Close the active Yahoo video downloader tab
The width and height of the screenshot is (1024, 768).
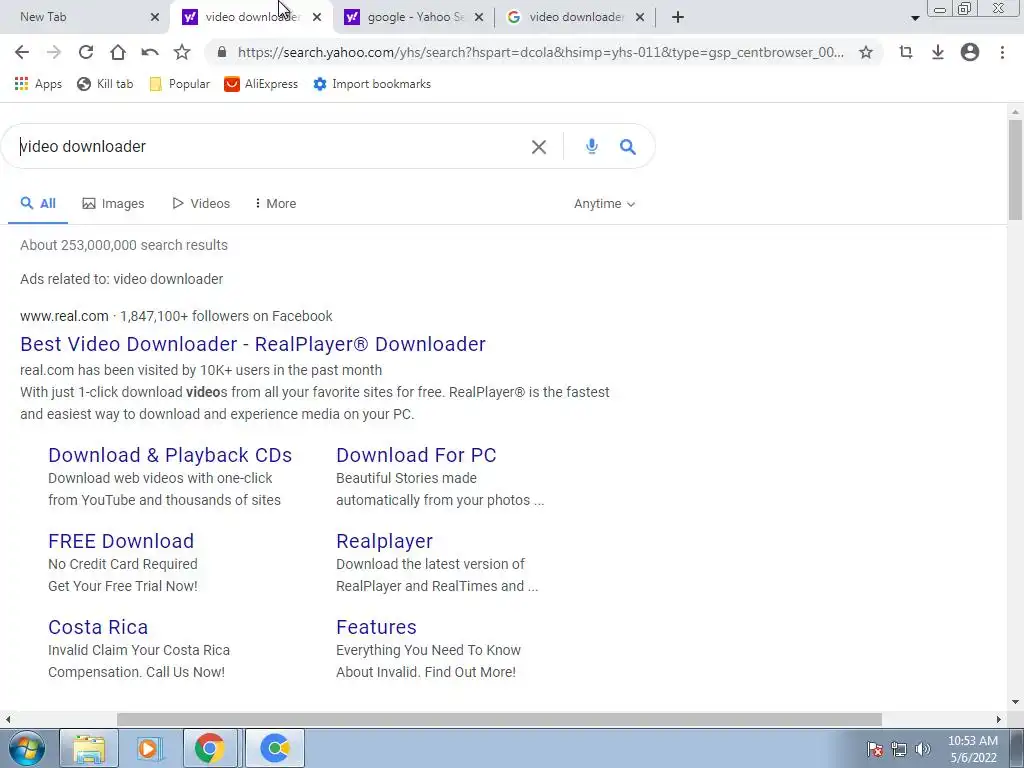click(317, 17)
